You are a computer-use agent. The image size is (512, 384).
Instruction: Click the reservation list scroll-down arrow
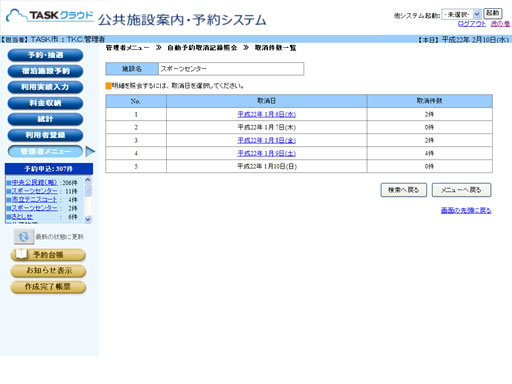coord(88,219)
